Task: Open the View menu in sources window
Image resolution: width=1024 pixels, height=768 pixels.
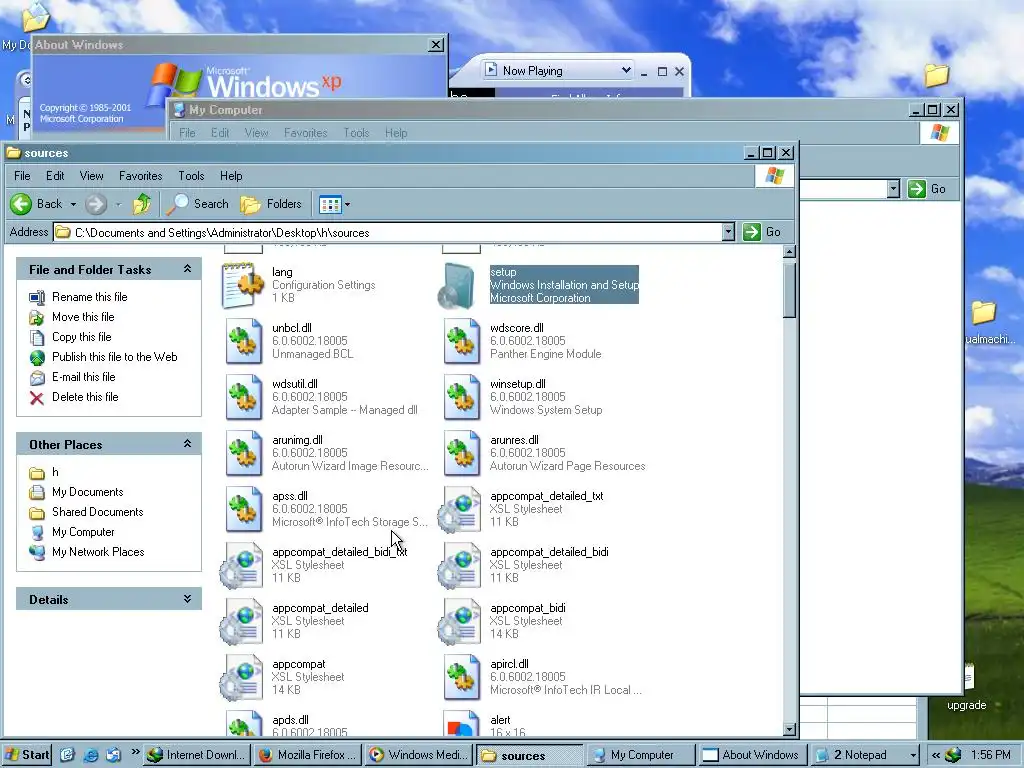Action: click(91, 176)
